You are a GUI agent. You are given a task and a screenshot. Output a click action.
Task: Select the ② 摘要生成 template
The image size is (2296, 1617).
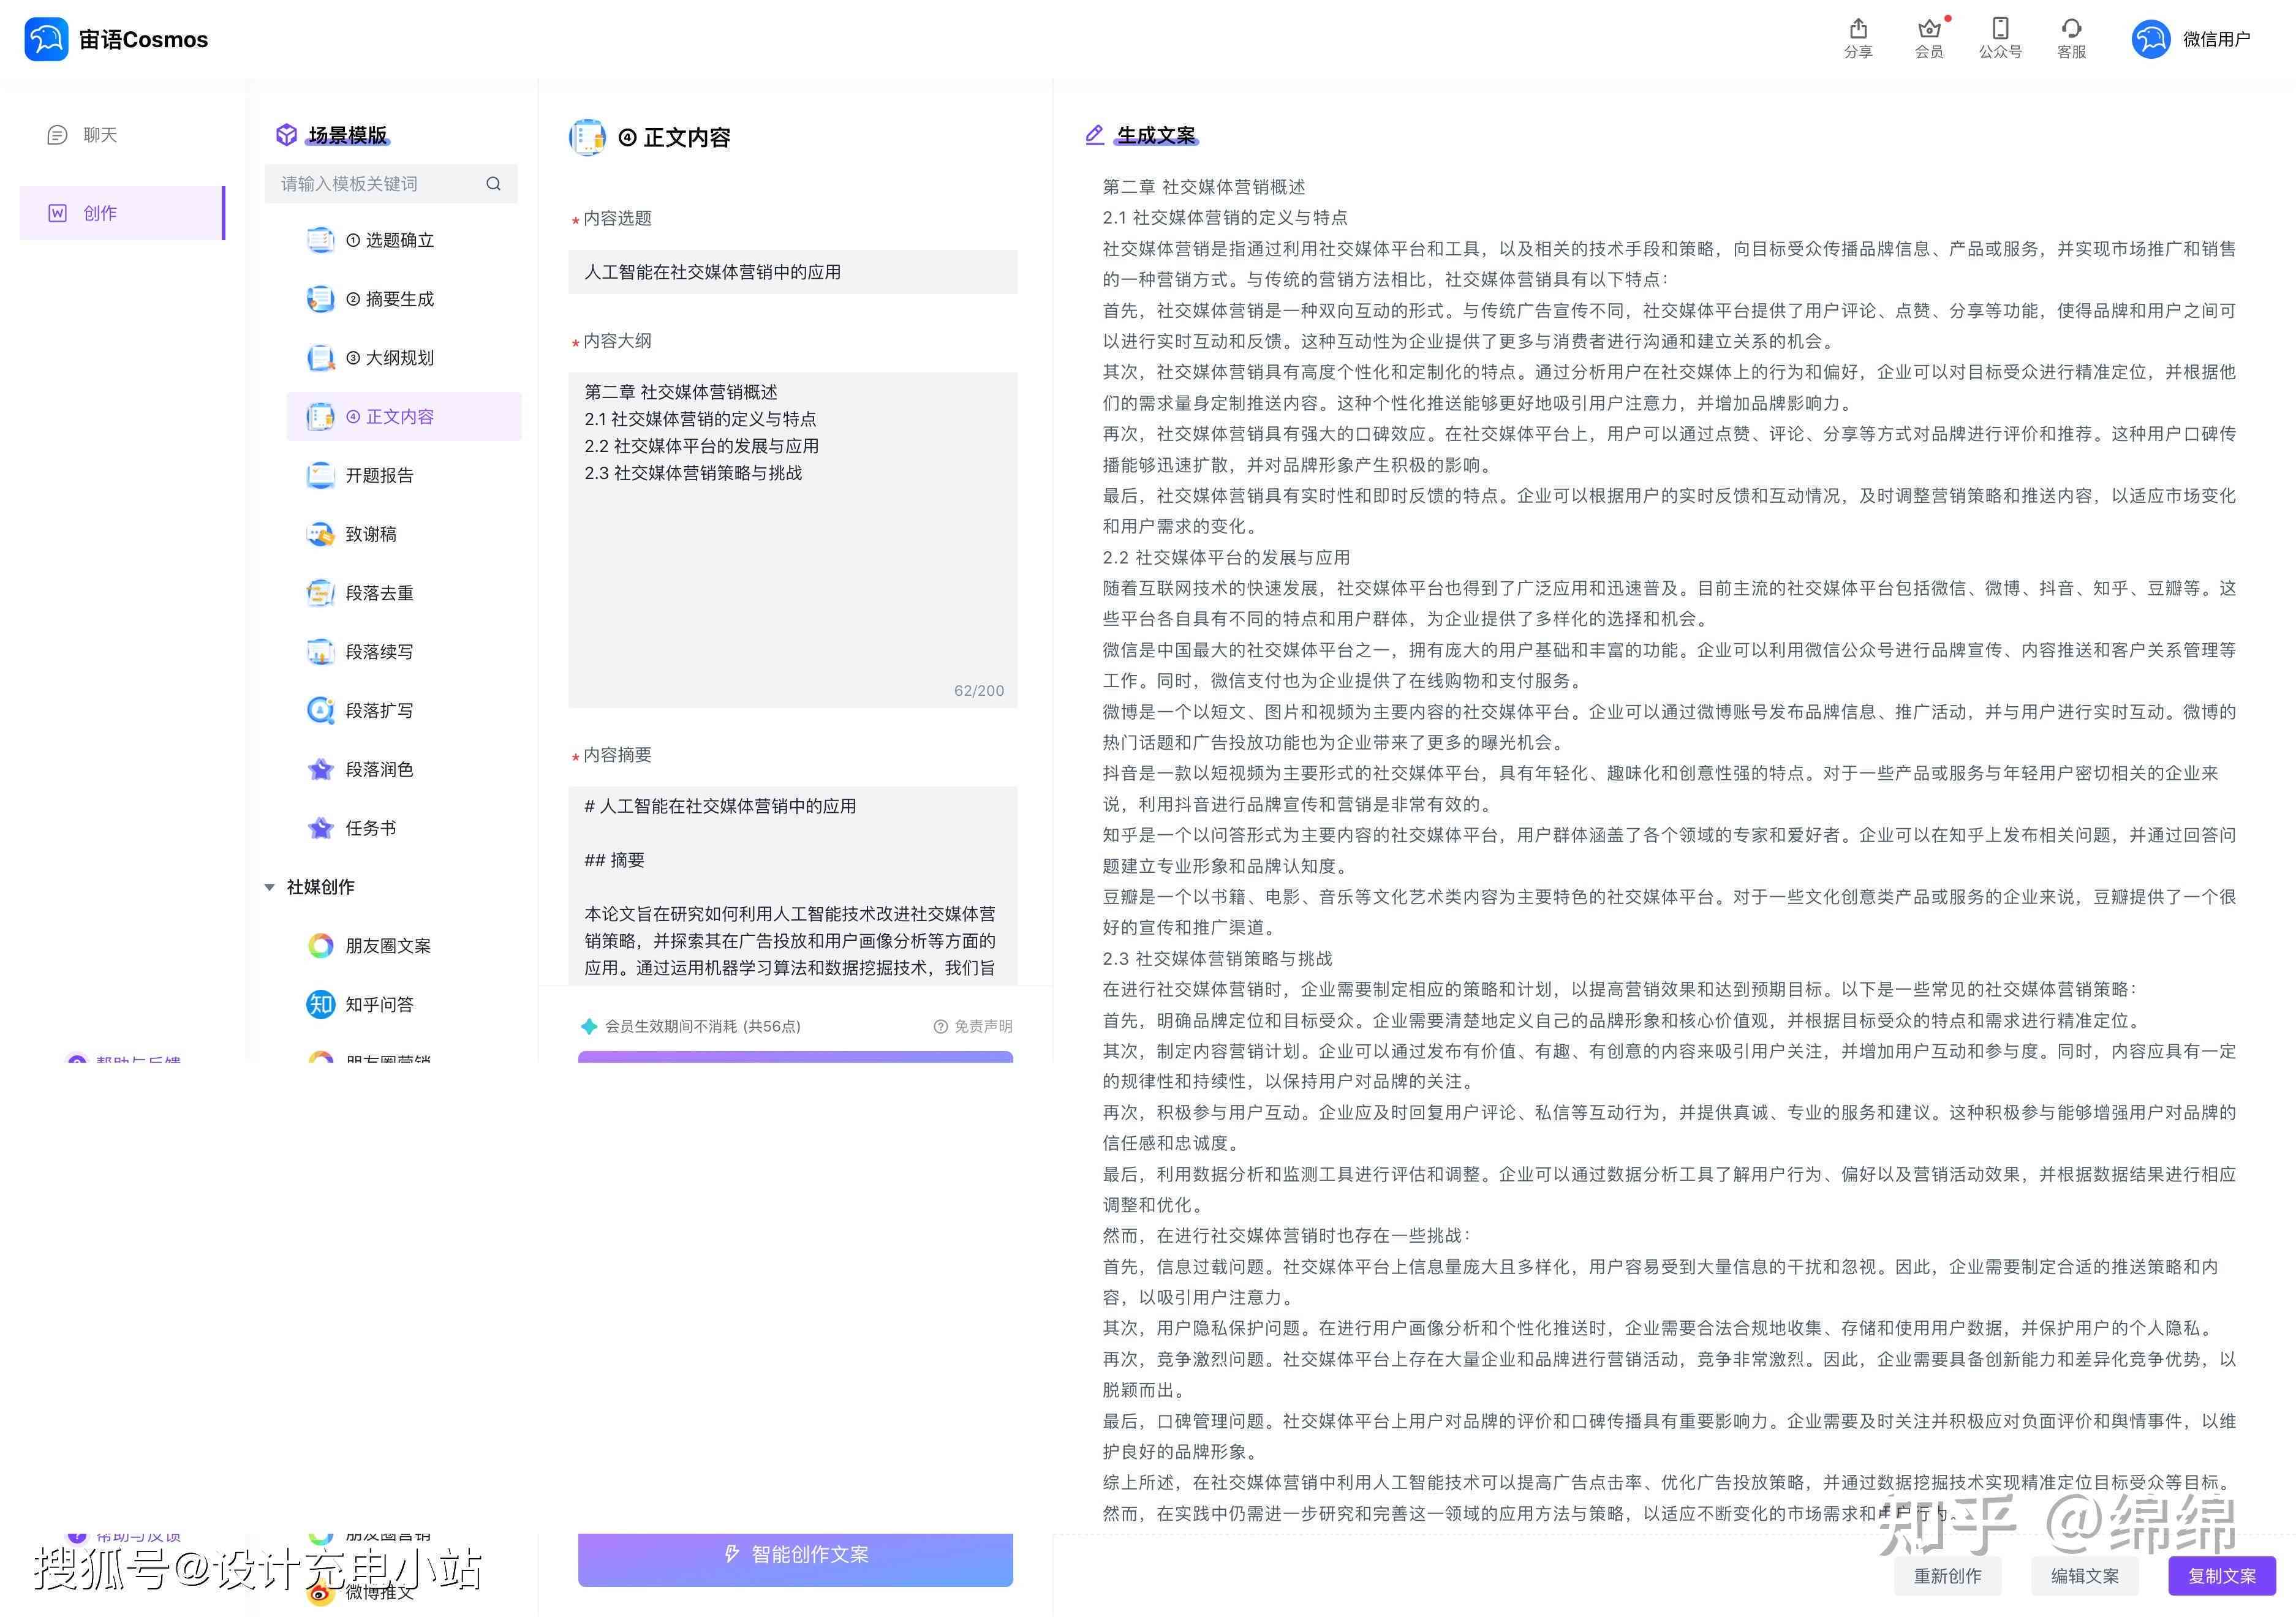[404, 299]
